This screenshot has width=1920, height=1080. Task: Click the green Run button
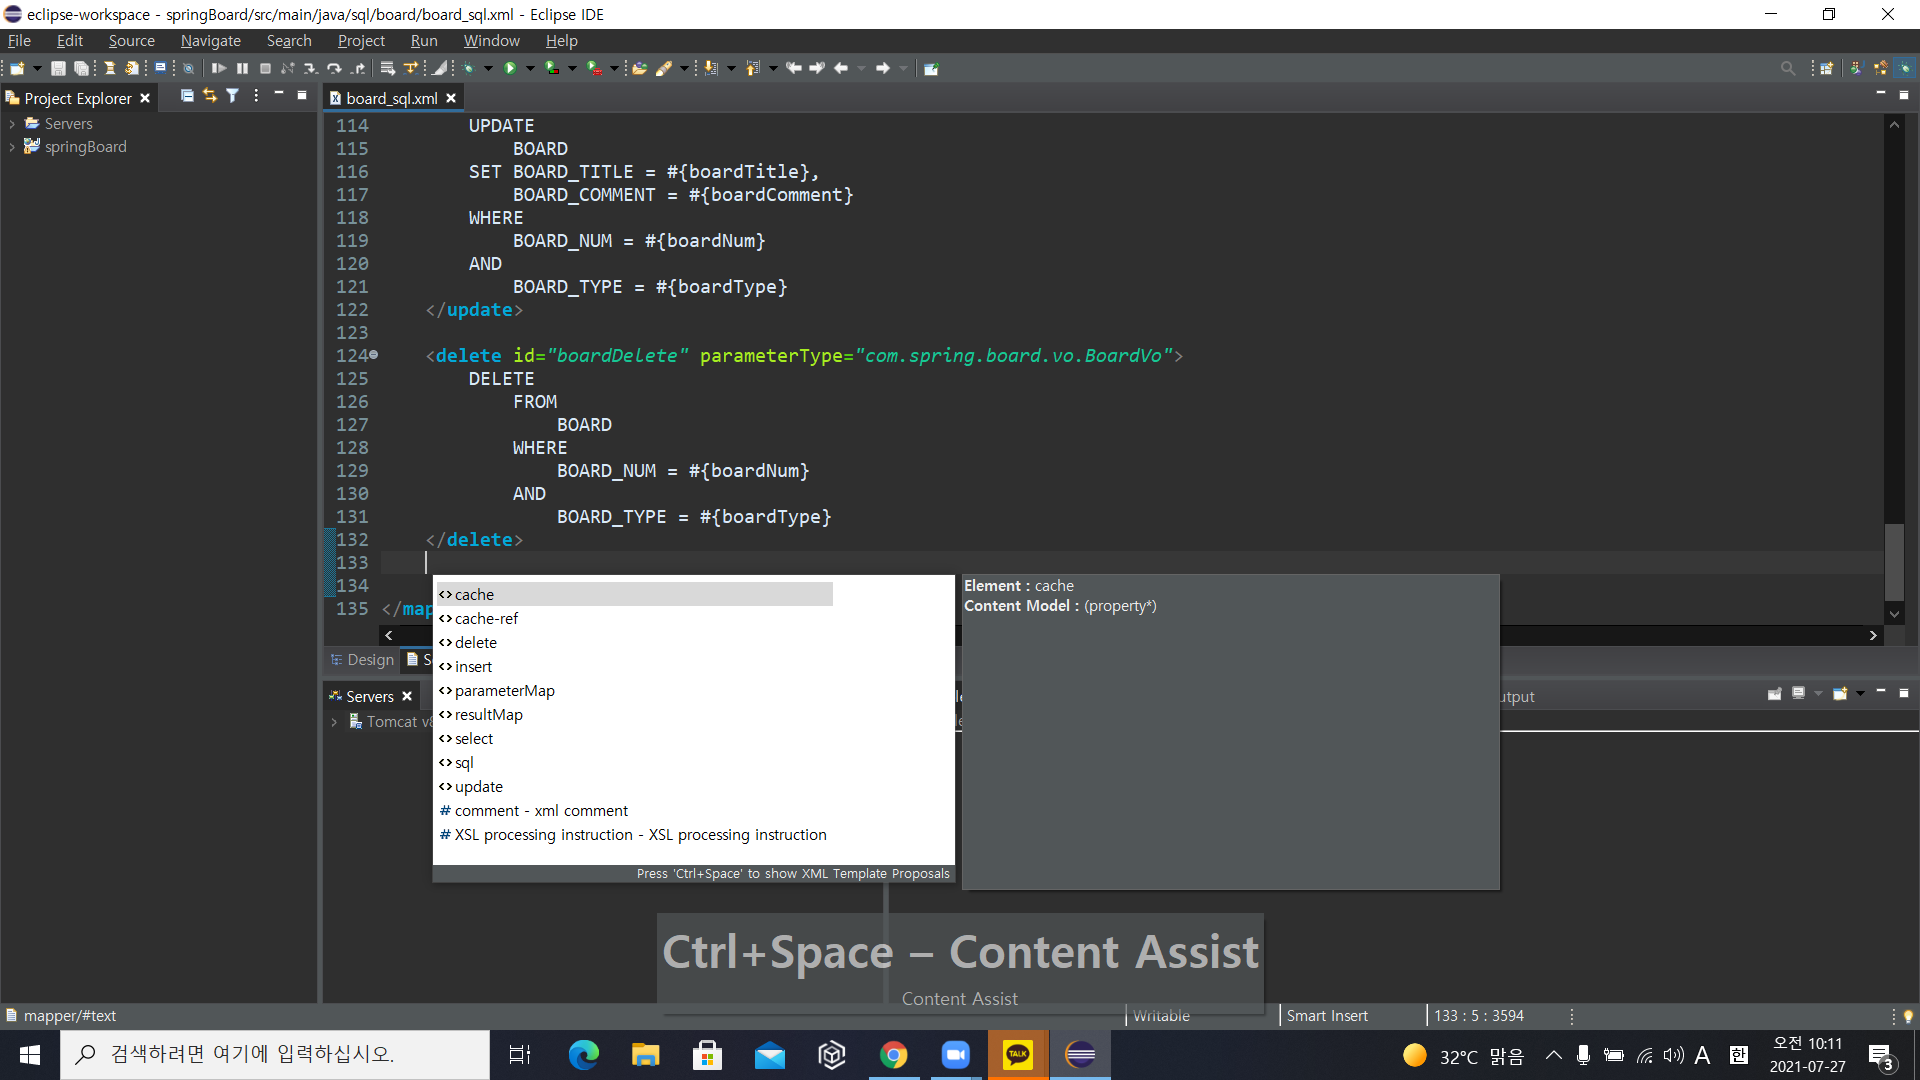(x=510, y=68)
